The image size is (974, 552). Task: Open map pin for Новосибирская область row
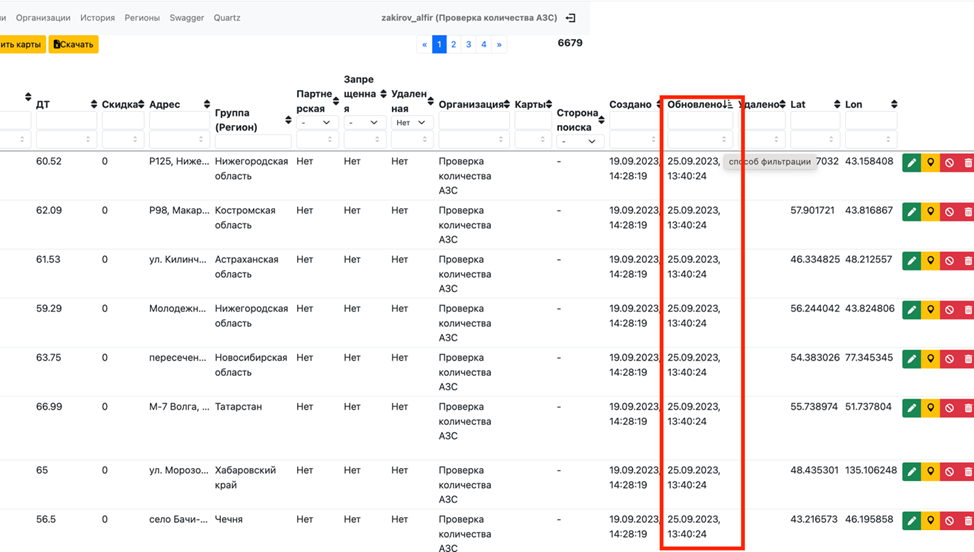(931, 359)
